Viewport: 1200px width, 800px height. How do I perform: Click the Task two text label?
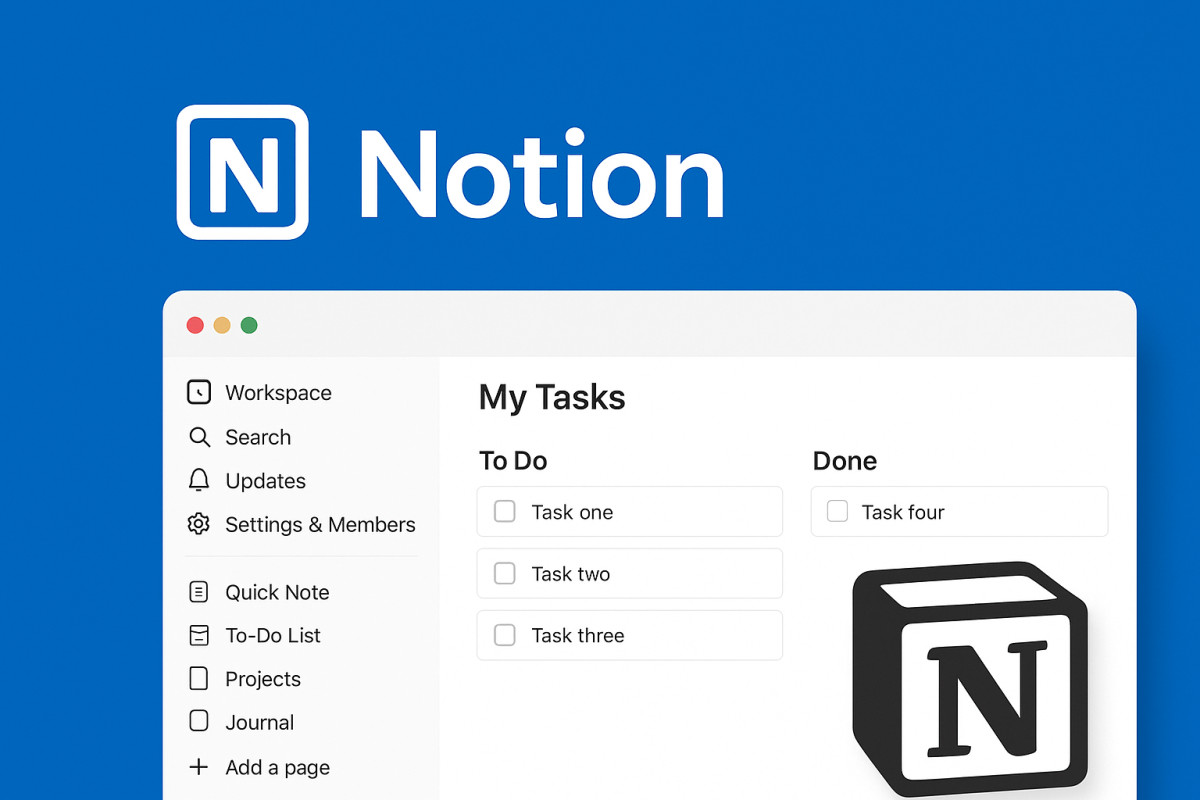click(570, 574)
